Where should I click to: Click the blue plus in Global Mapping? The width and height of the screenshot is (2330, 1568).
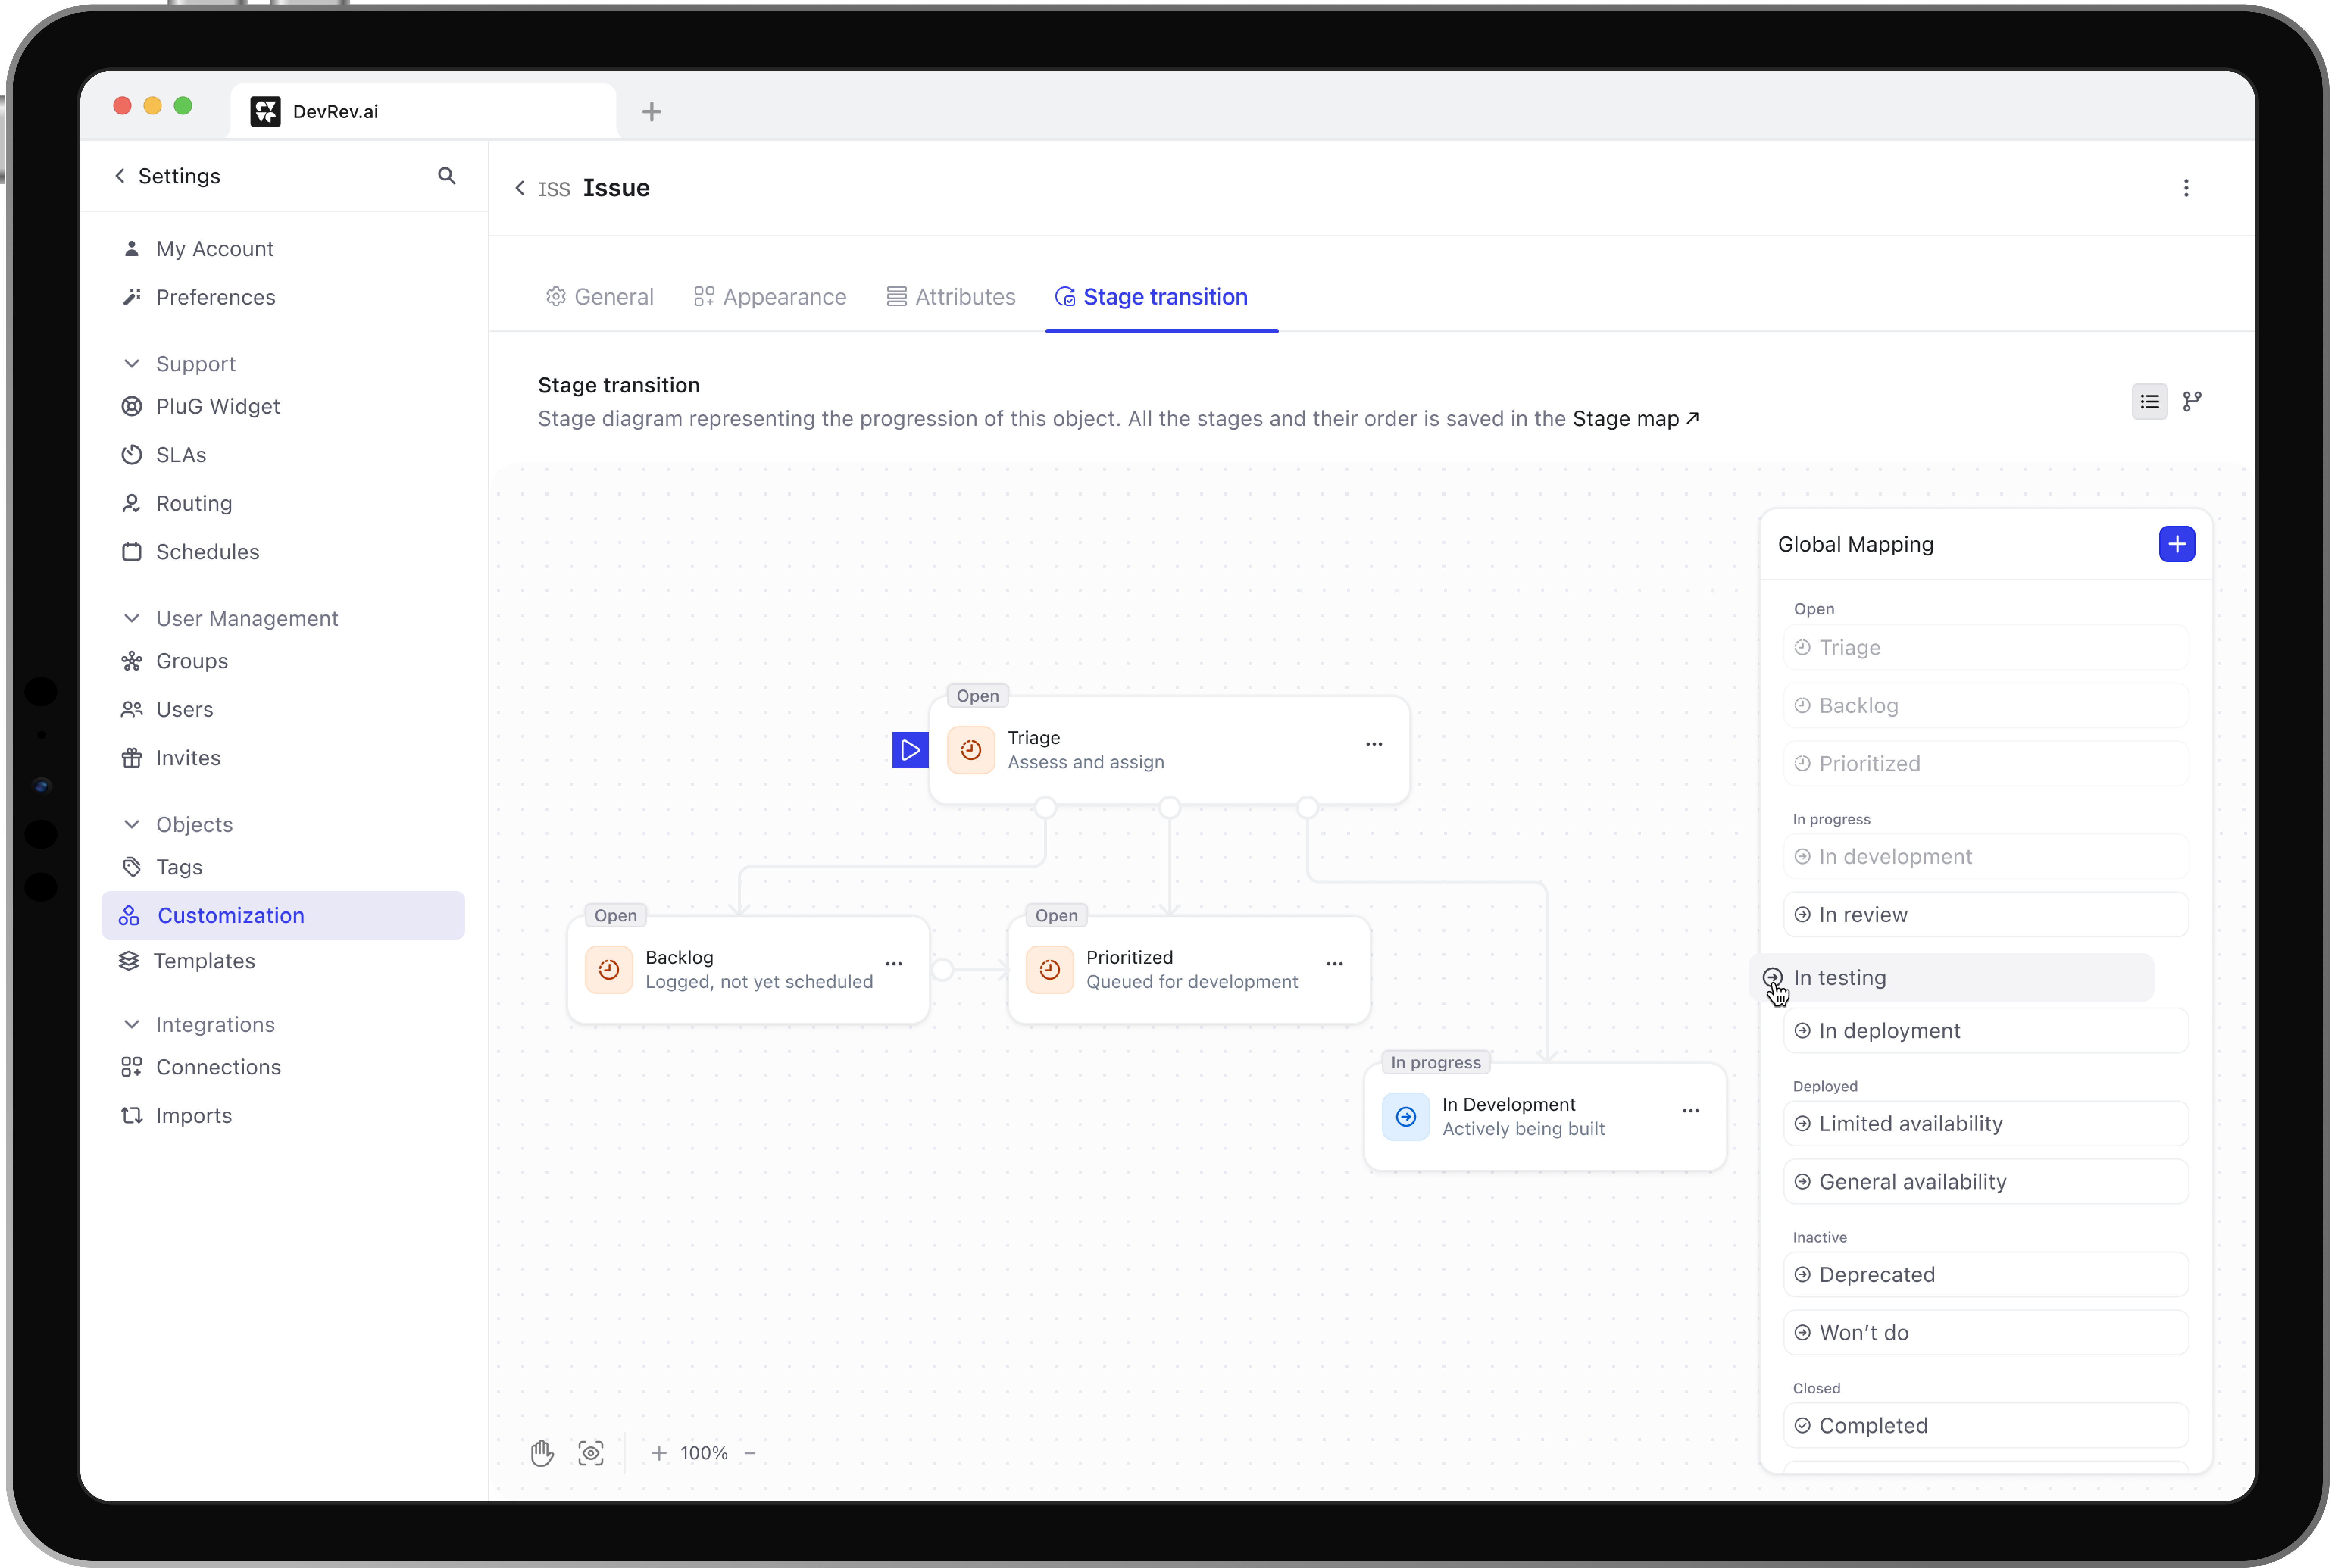[2177, 544]
